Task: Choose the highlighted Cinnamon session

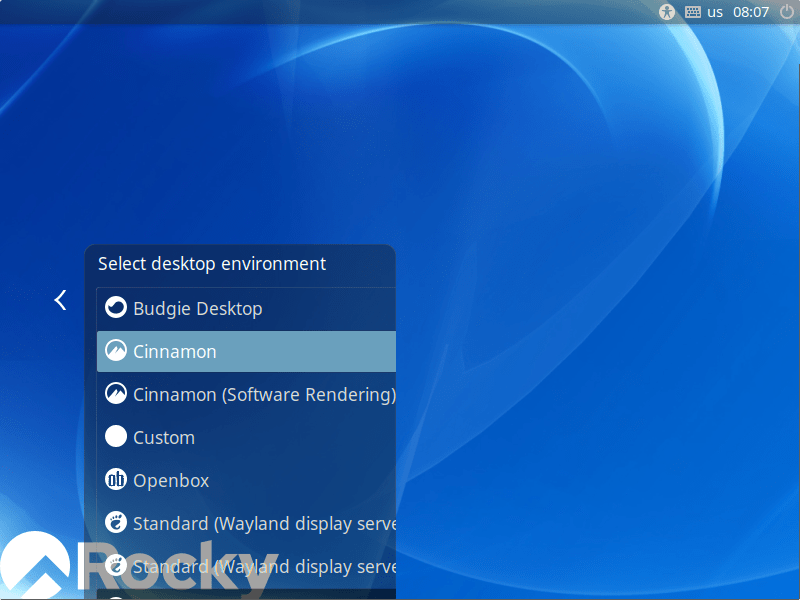Action: pyautogui.click(x=246, y=352)
